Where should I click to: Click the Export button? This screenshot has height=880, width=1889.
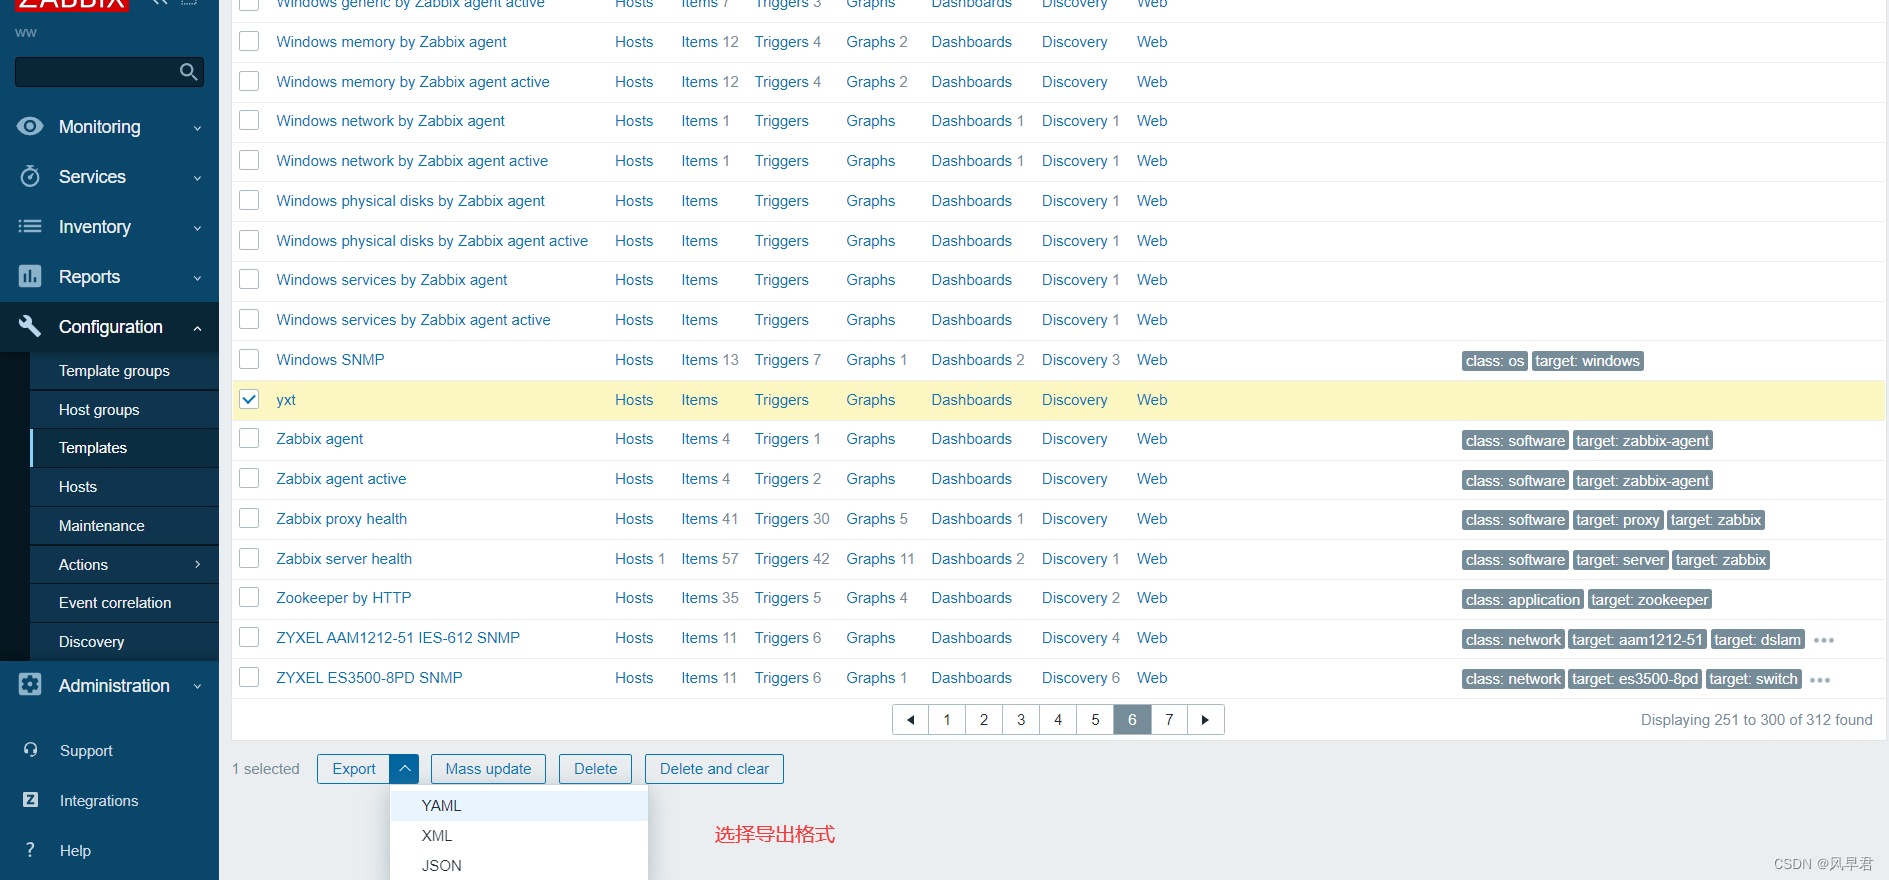click(354, 769)
